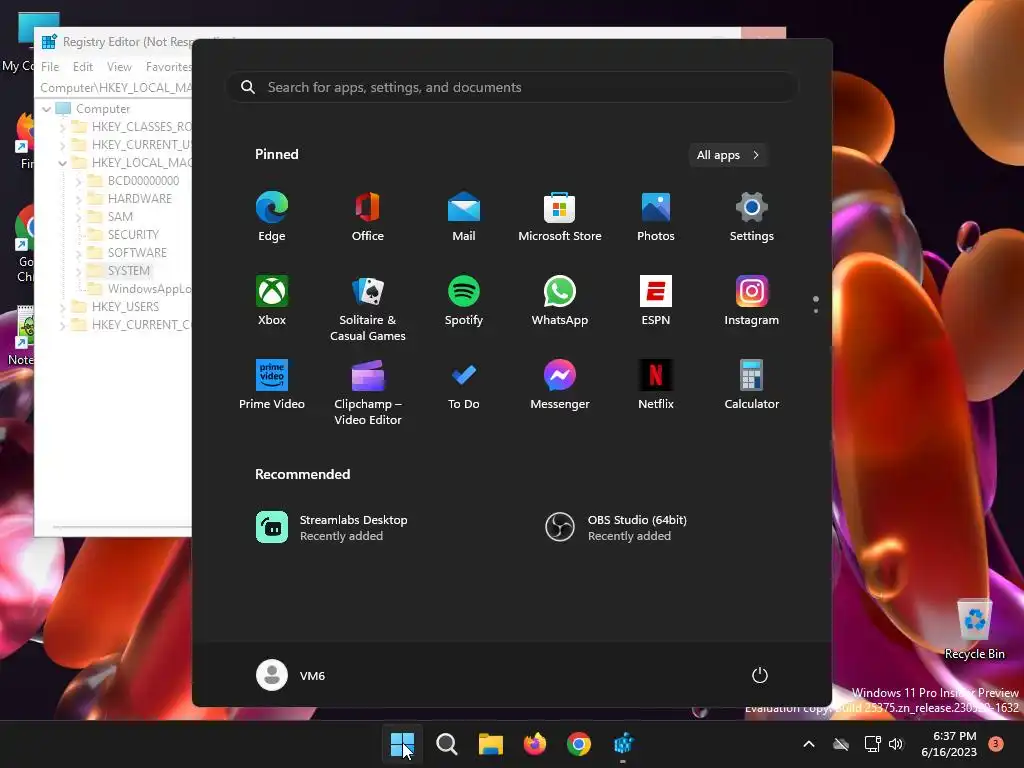
Task: Select the SYSTEM registry key
Action: (x=129, y=271)
